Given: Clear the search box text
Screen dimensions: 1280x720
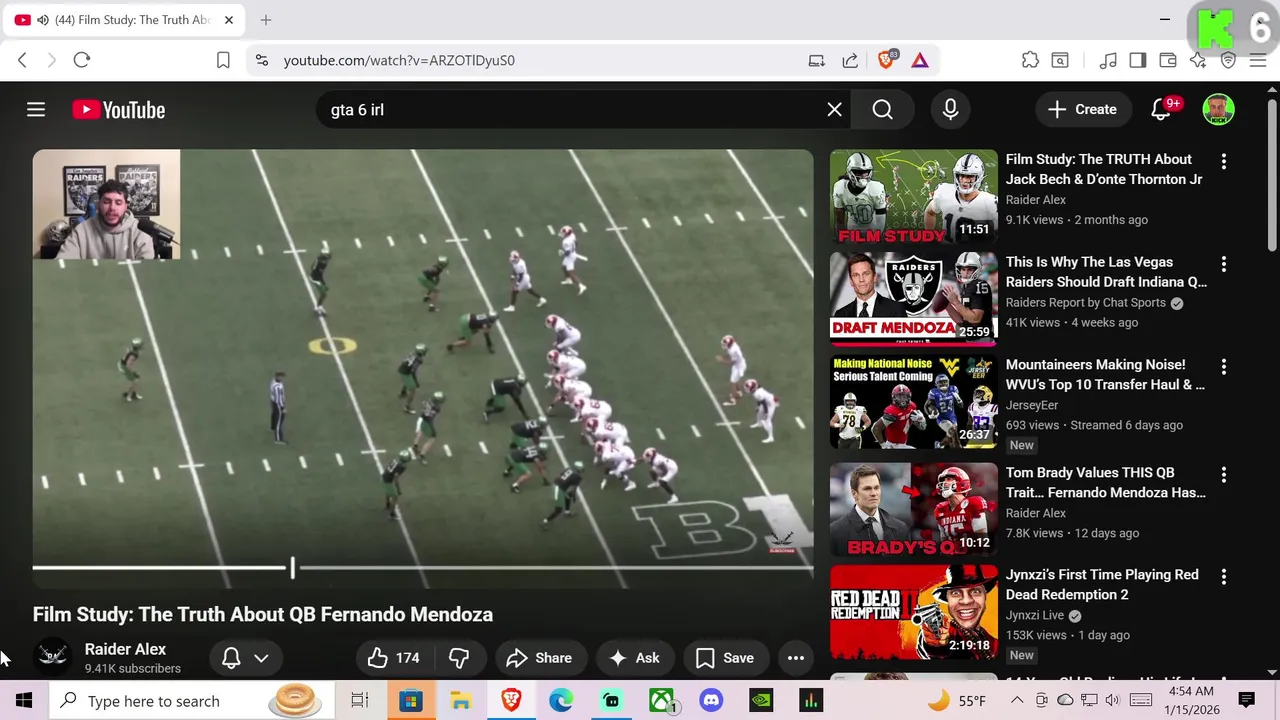Looking at the screenshot, I should click(834, 110).
